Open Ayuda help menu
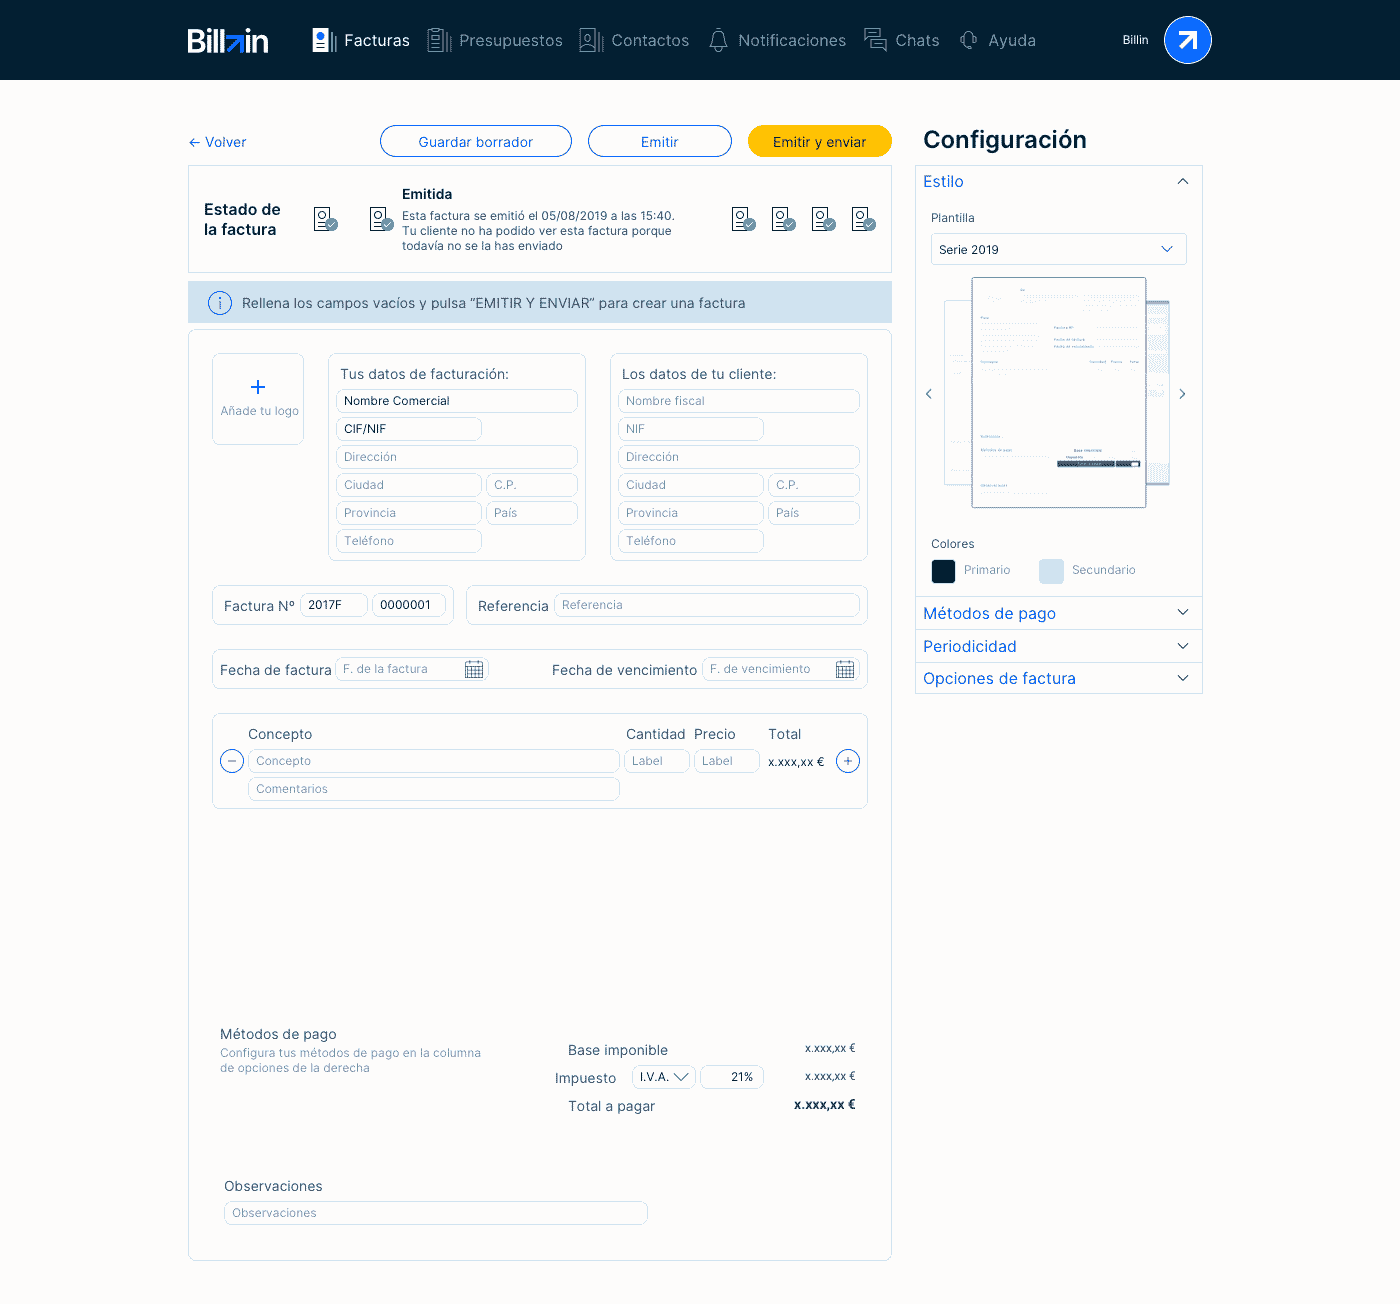 pyautogui.click(x=997, y=40)
